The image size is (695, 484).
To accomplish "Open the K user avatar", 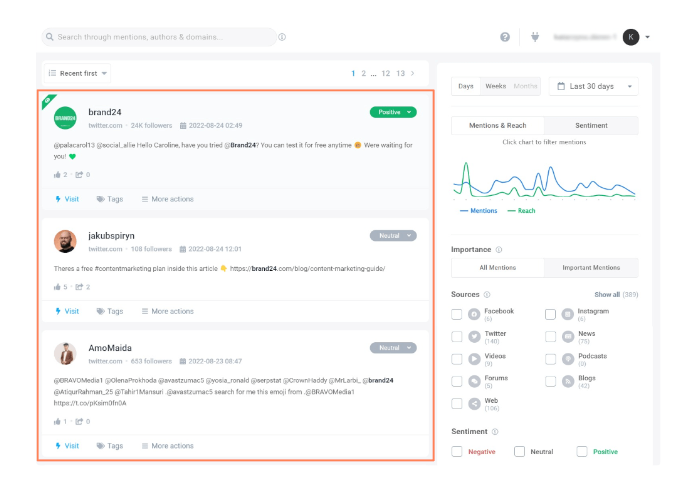I will 631,37.
